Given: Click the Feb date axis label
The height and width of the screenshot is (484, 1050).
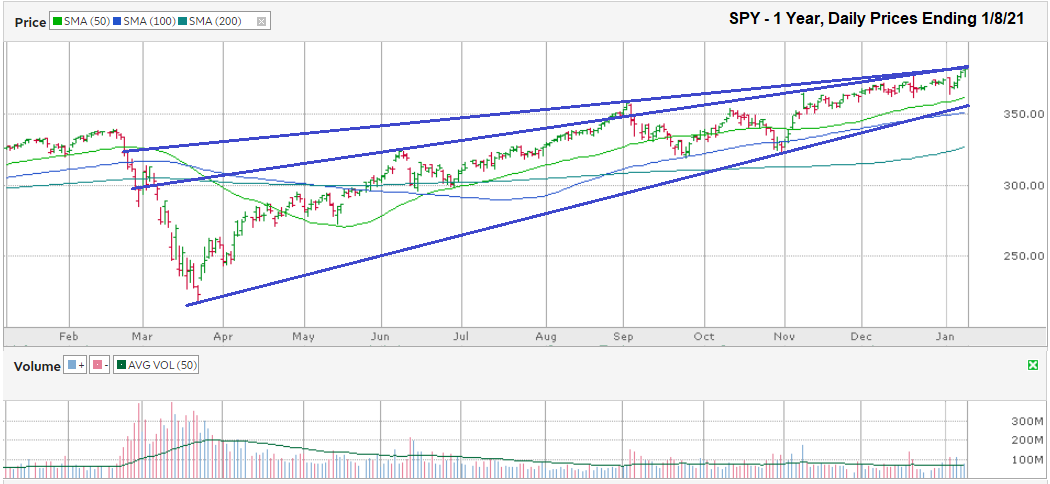Looking at the screenshot, I should 70,338.
